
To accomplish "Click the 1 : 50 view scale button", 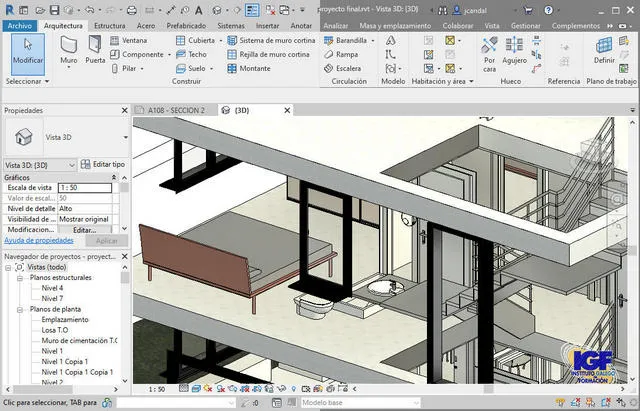I will click(157, 389).
